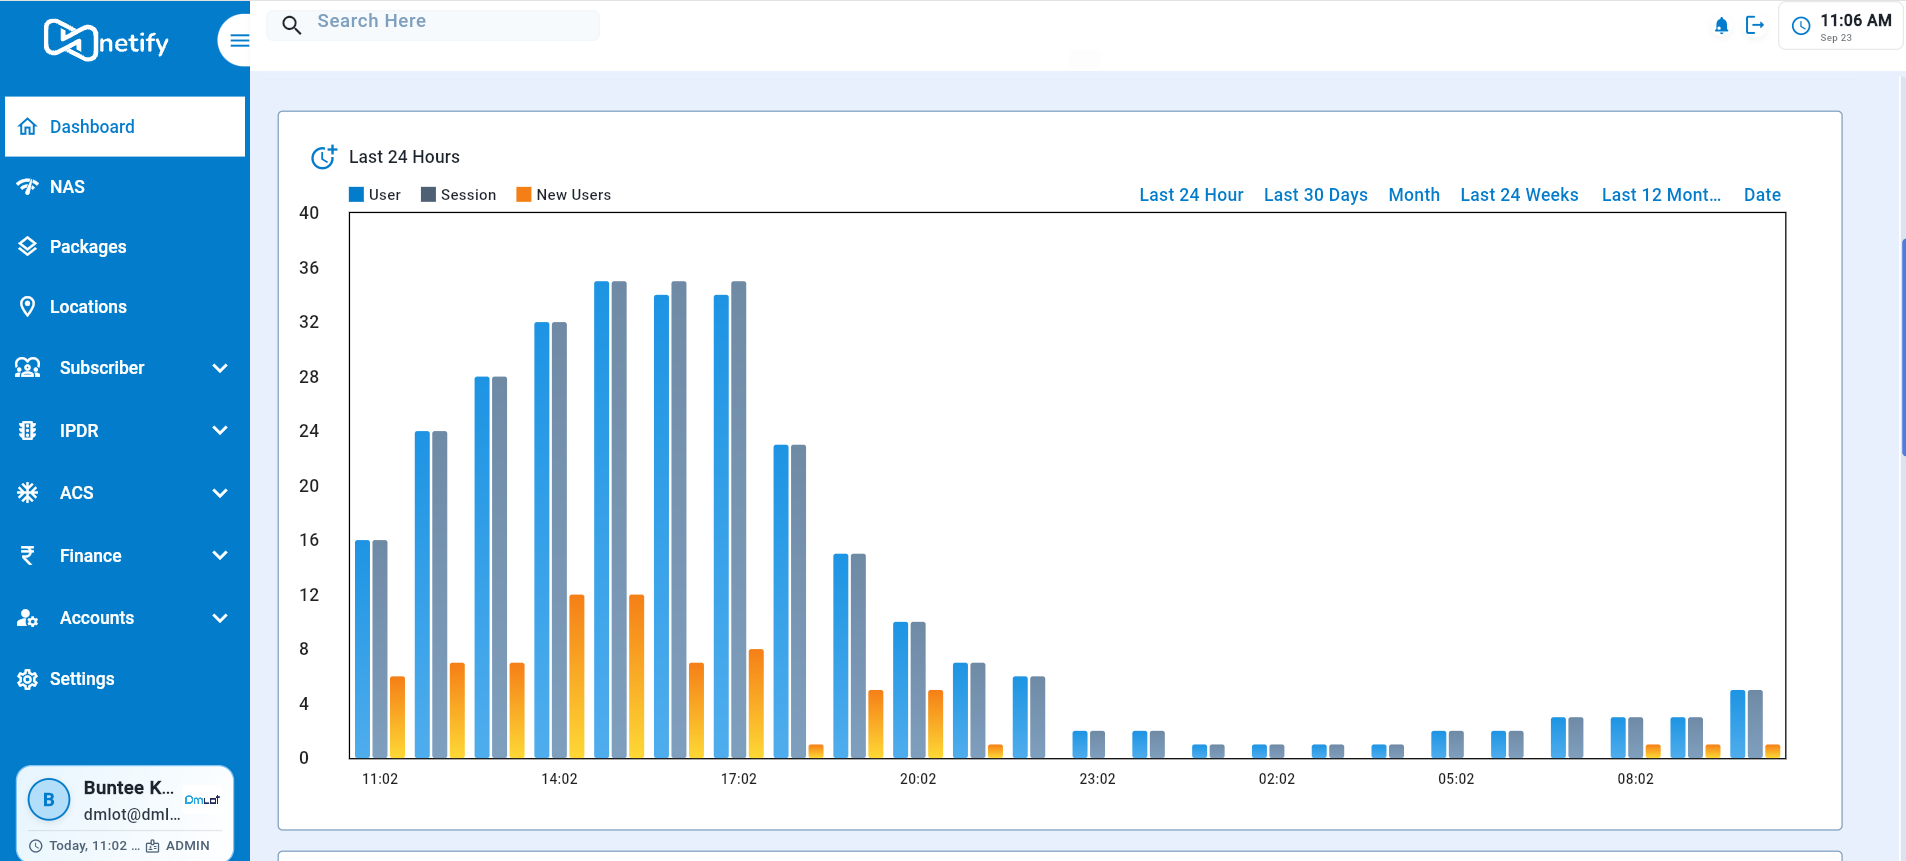This screenshot has width=1906, height=861.
Task: Expand the Finance dropdown arrow
Action: tap(220, 556)
